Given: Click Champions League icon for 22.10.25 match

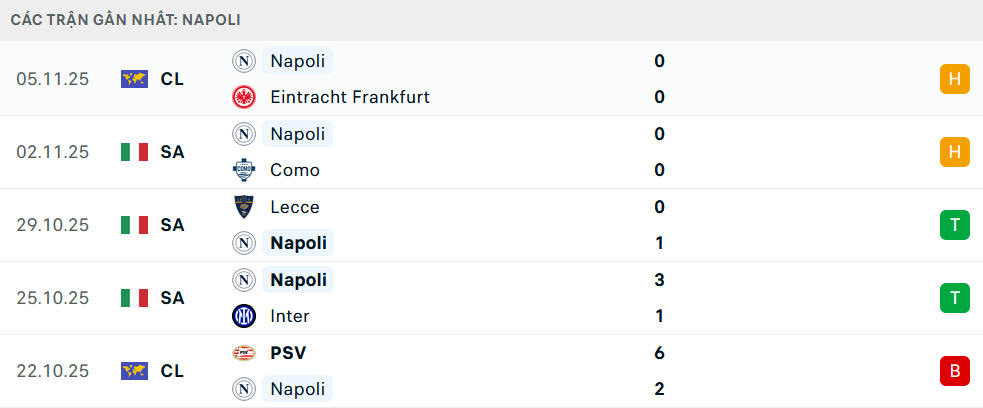Looking at the screenshot, I should pyautogui.click(x=134, y=371).
